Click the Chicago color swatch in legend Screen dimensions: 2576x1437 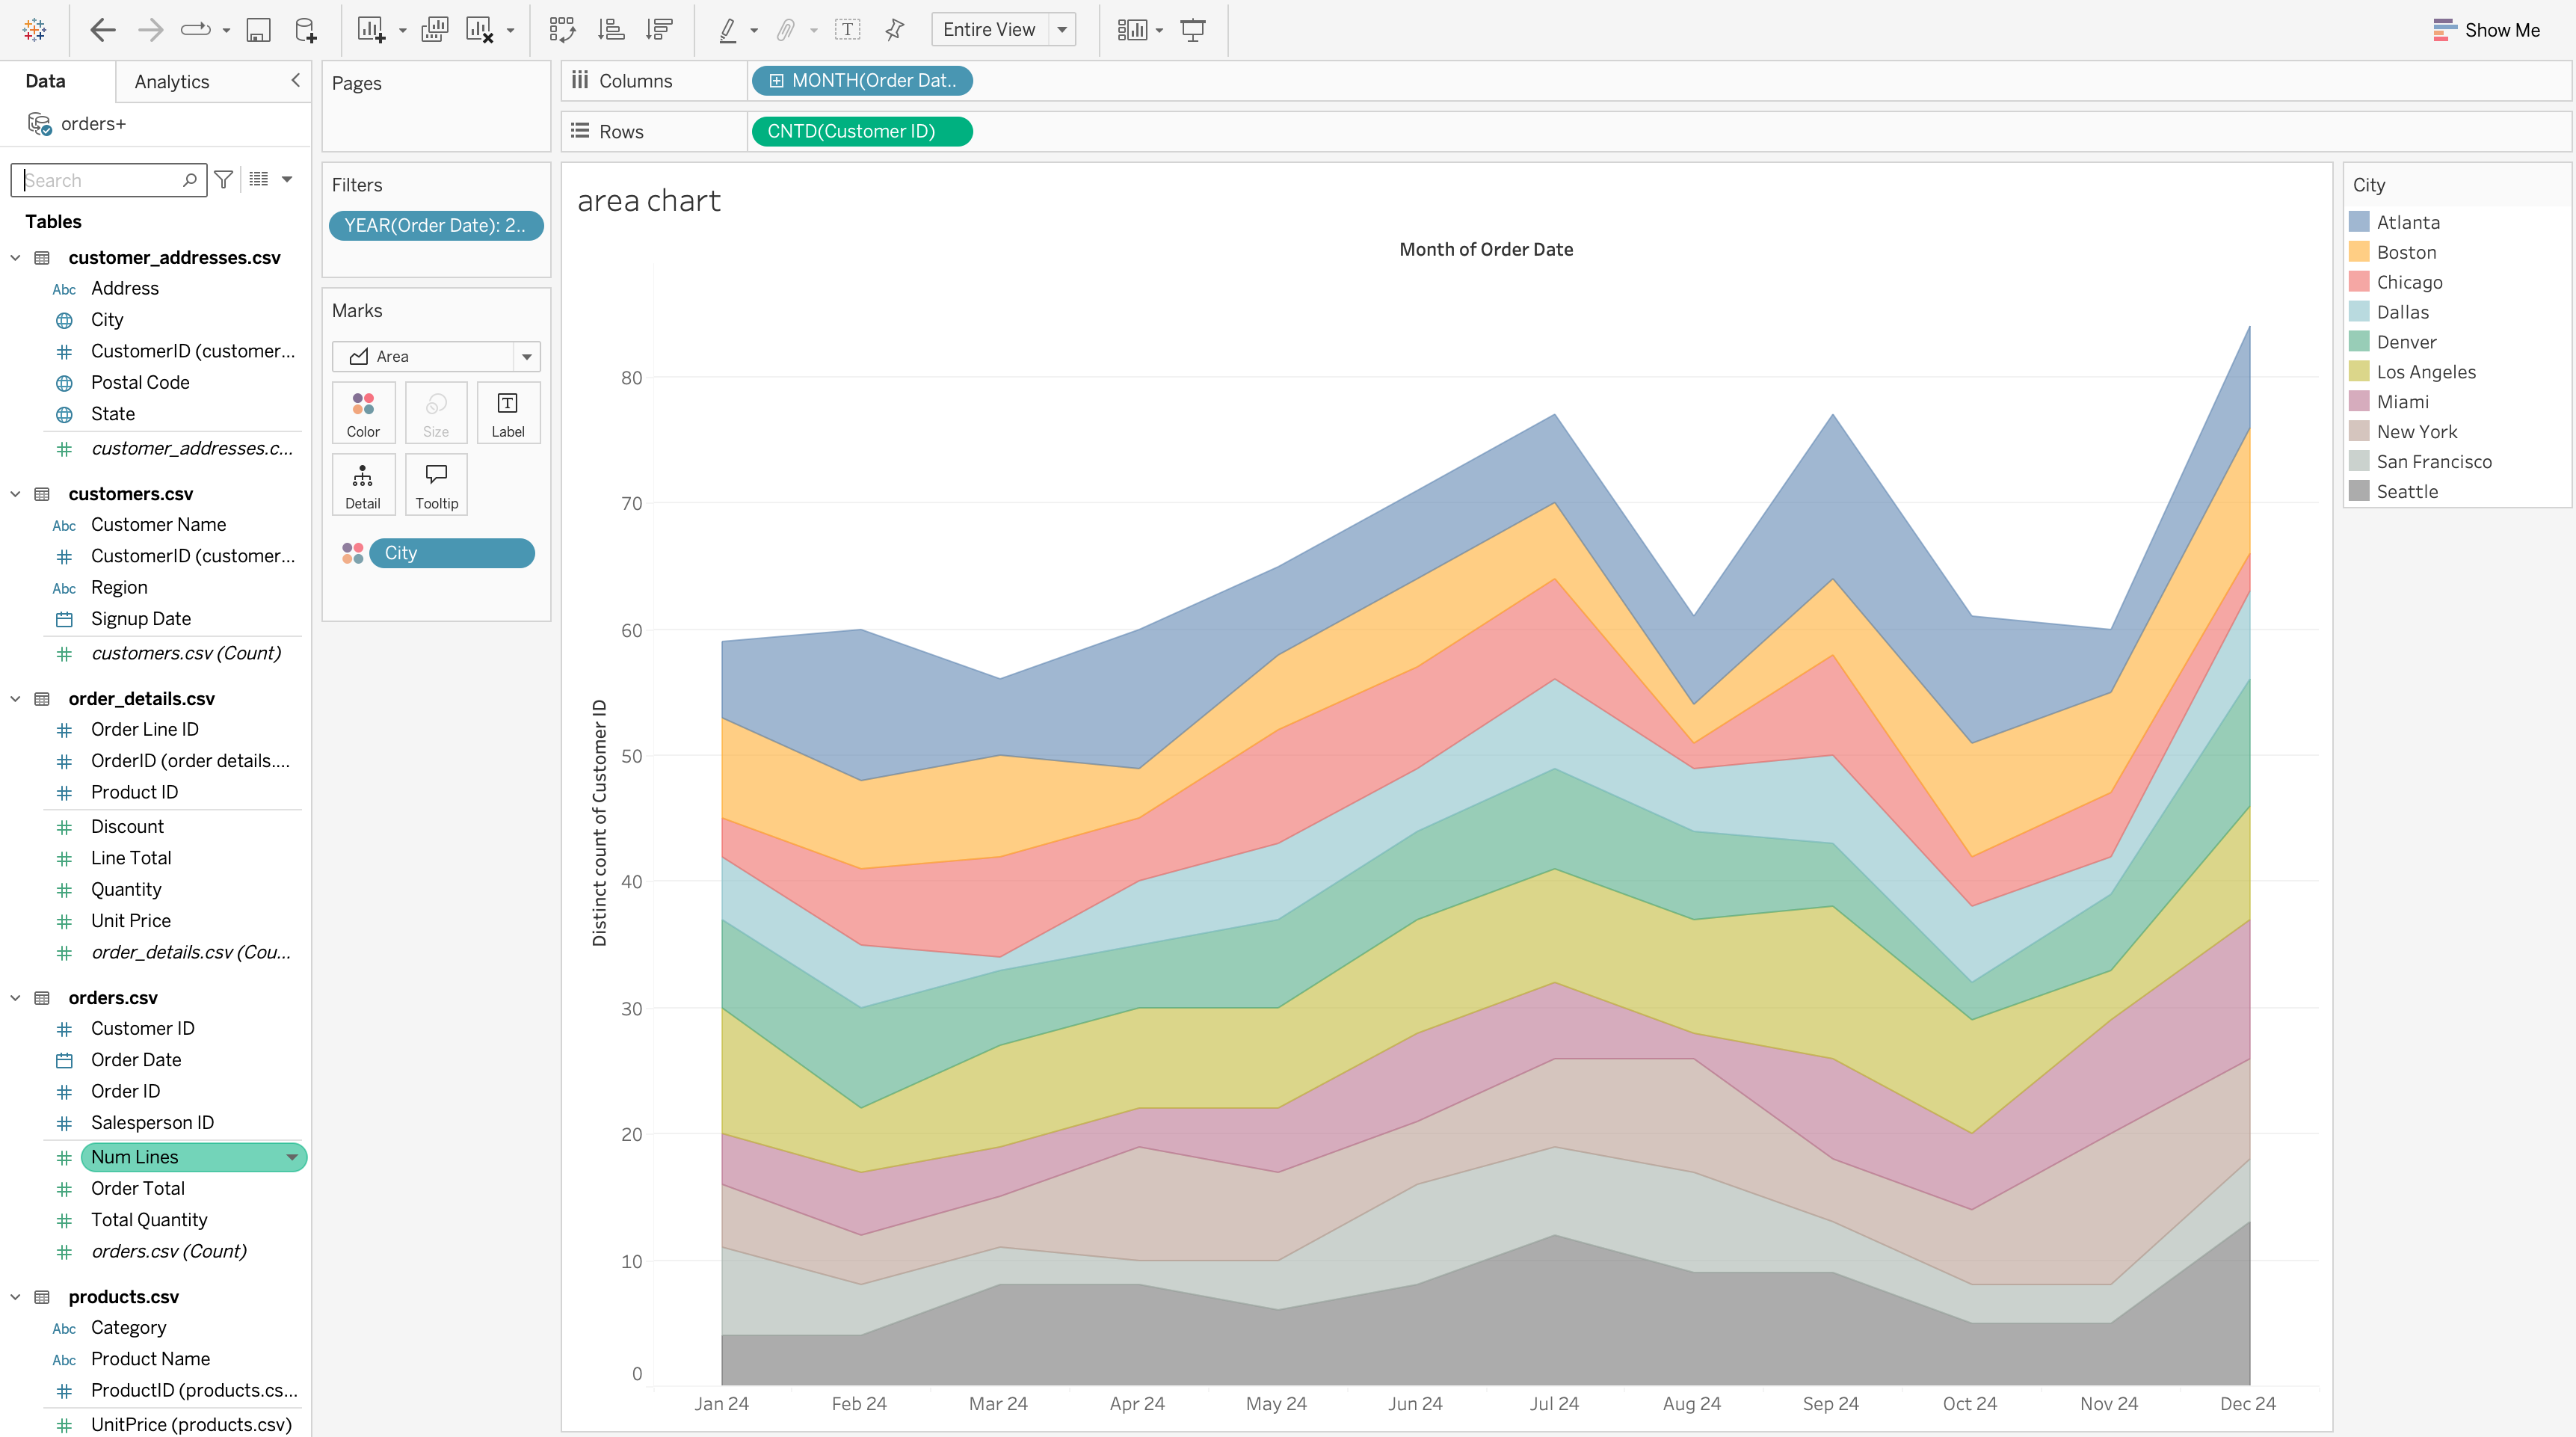(x=2359, y=282)
